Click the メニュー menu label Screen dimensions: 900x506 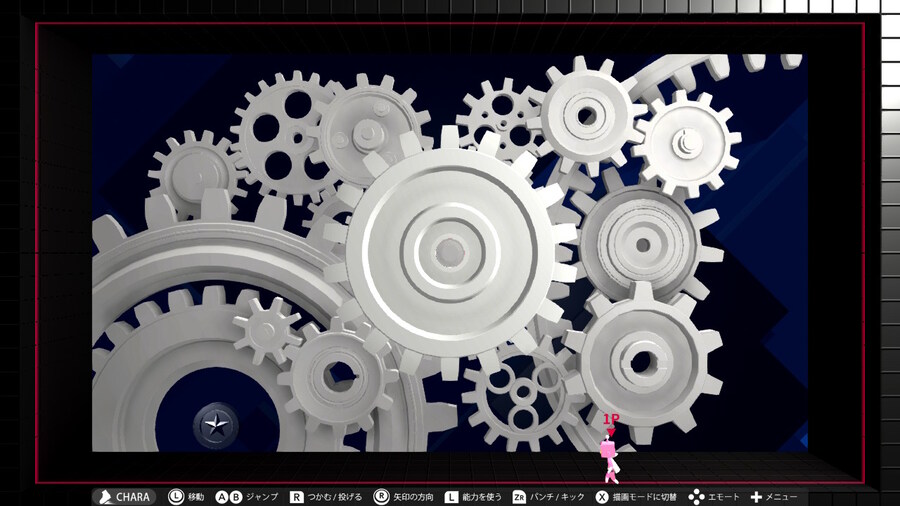[782, 496]
